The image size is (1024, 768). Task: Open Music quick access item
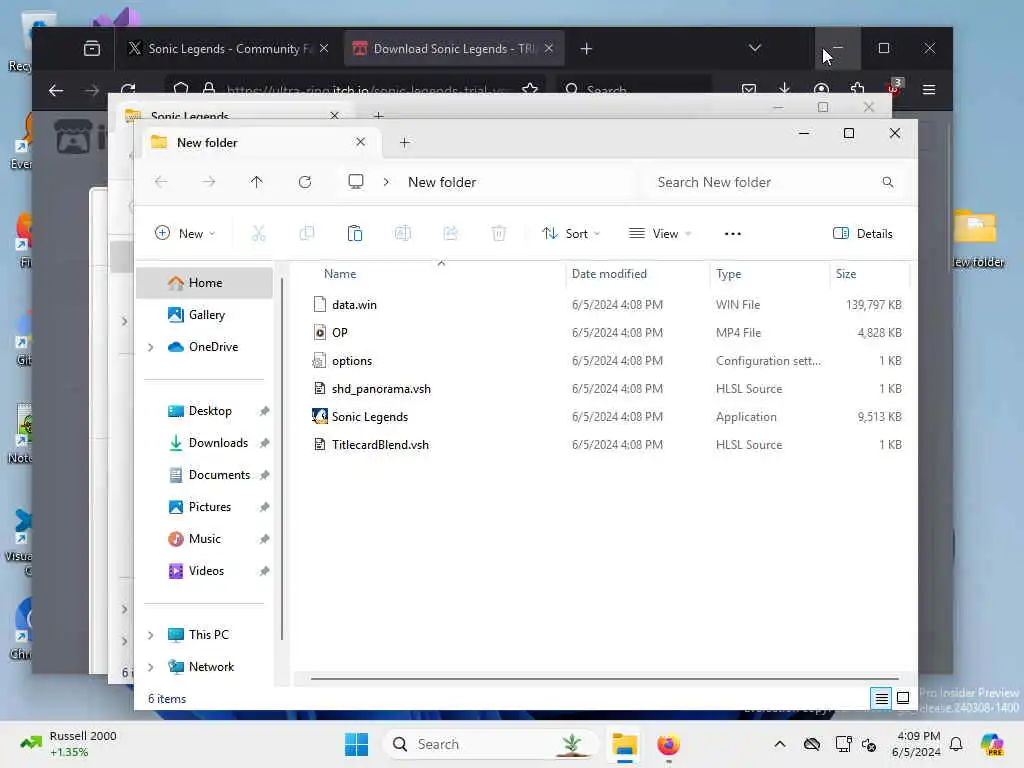pos(204,539)
